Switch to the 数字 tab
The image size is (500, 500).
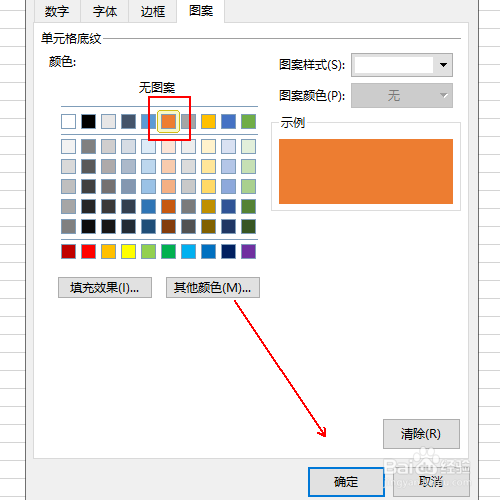(57, 11)
